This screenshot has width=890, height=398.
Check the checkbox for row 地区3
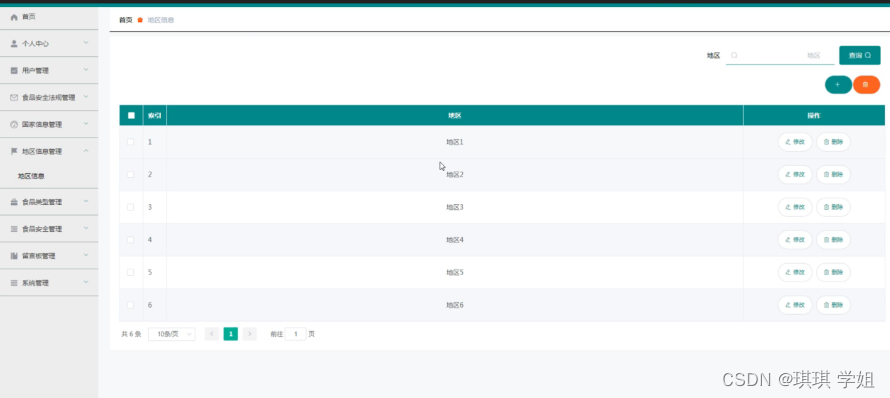(131, 207)
